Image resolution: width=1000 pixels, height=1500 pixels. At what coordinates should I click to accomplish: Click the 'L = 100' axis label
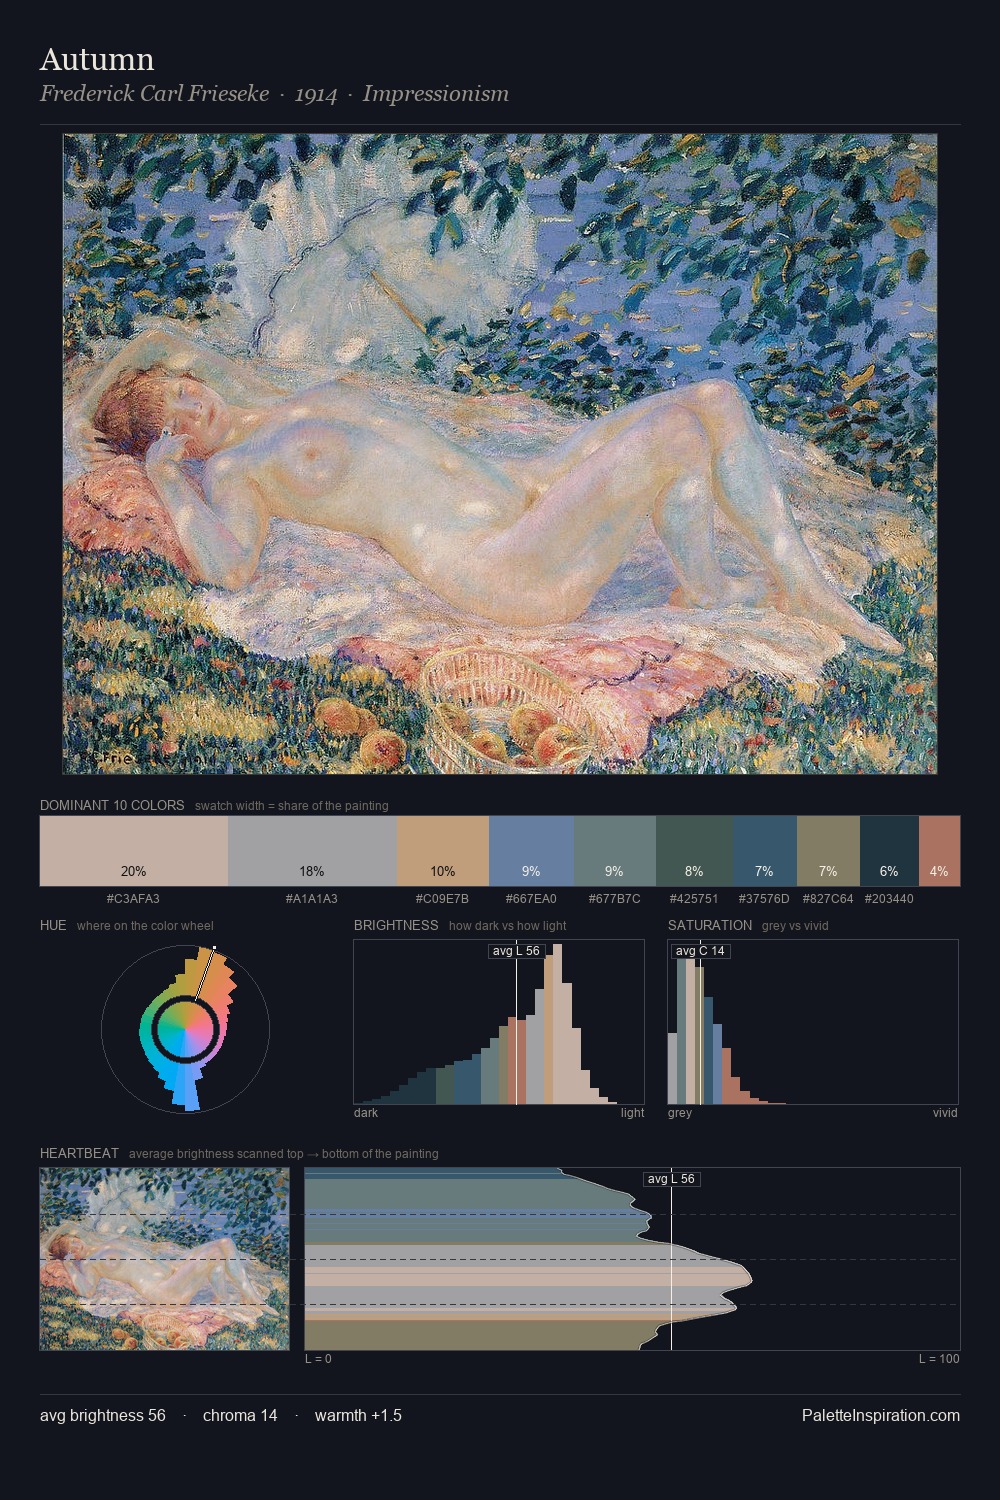click(939, 1359)
